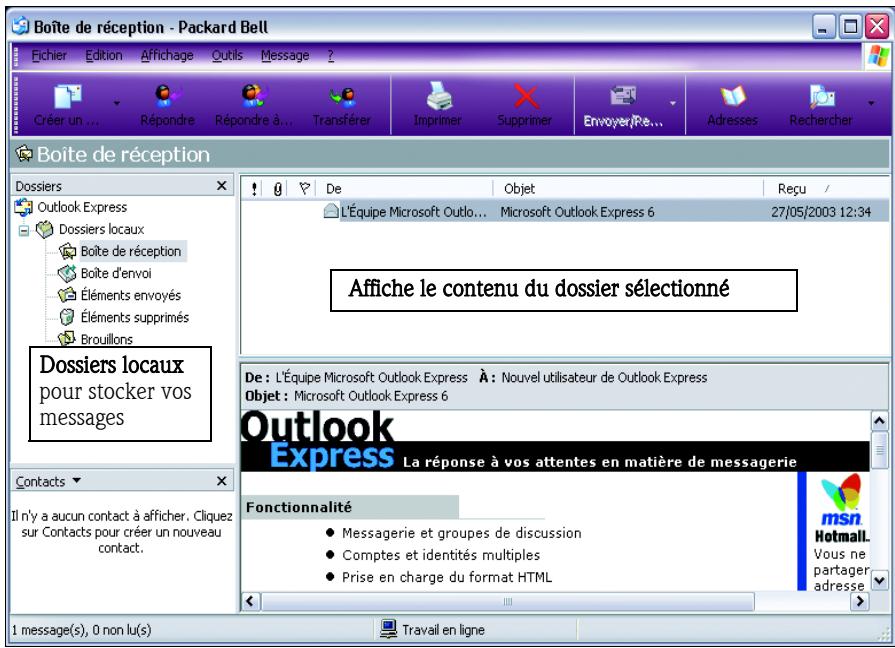895x648 pixels.
Task: Click the Supprimer red X icon
Action: 526,96
